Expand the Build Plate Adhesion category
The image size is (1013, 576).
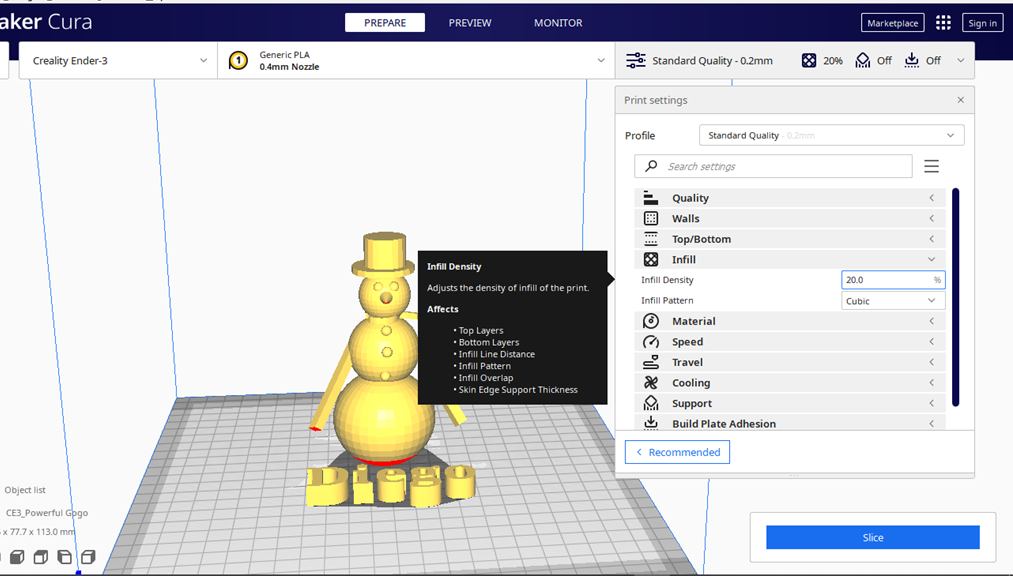point(789,423)
